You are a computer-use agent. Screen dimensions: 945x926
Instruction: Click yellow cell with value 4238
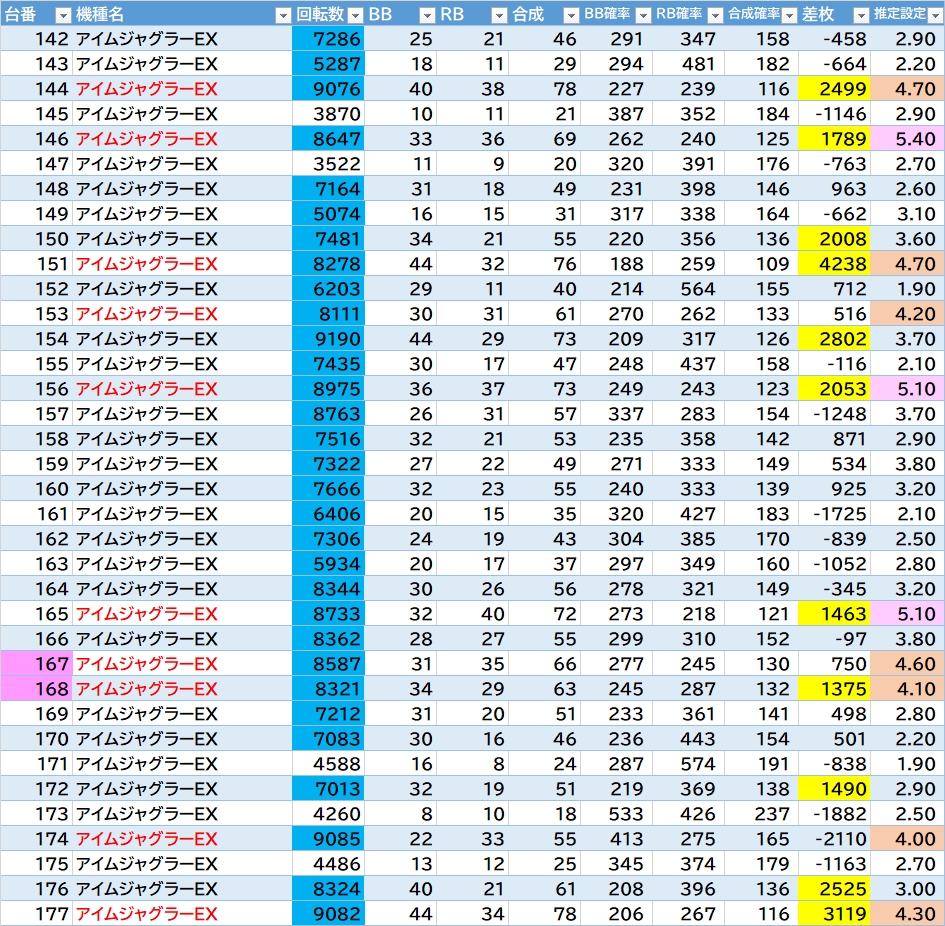coord(834,264)
